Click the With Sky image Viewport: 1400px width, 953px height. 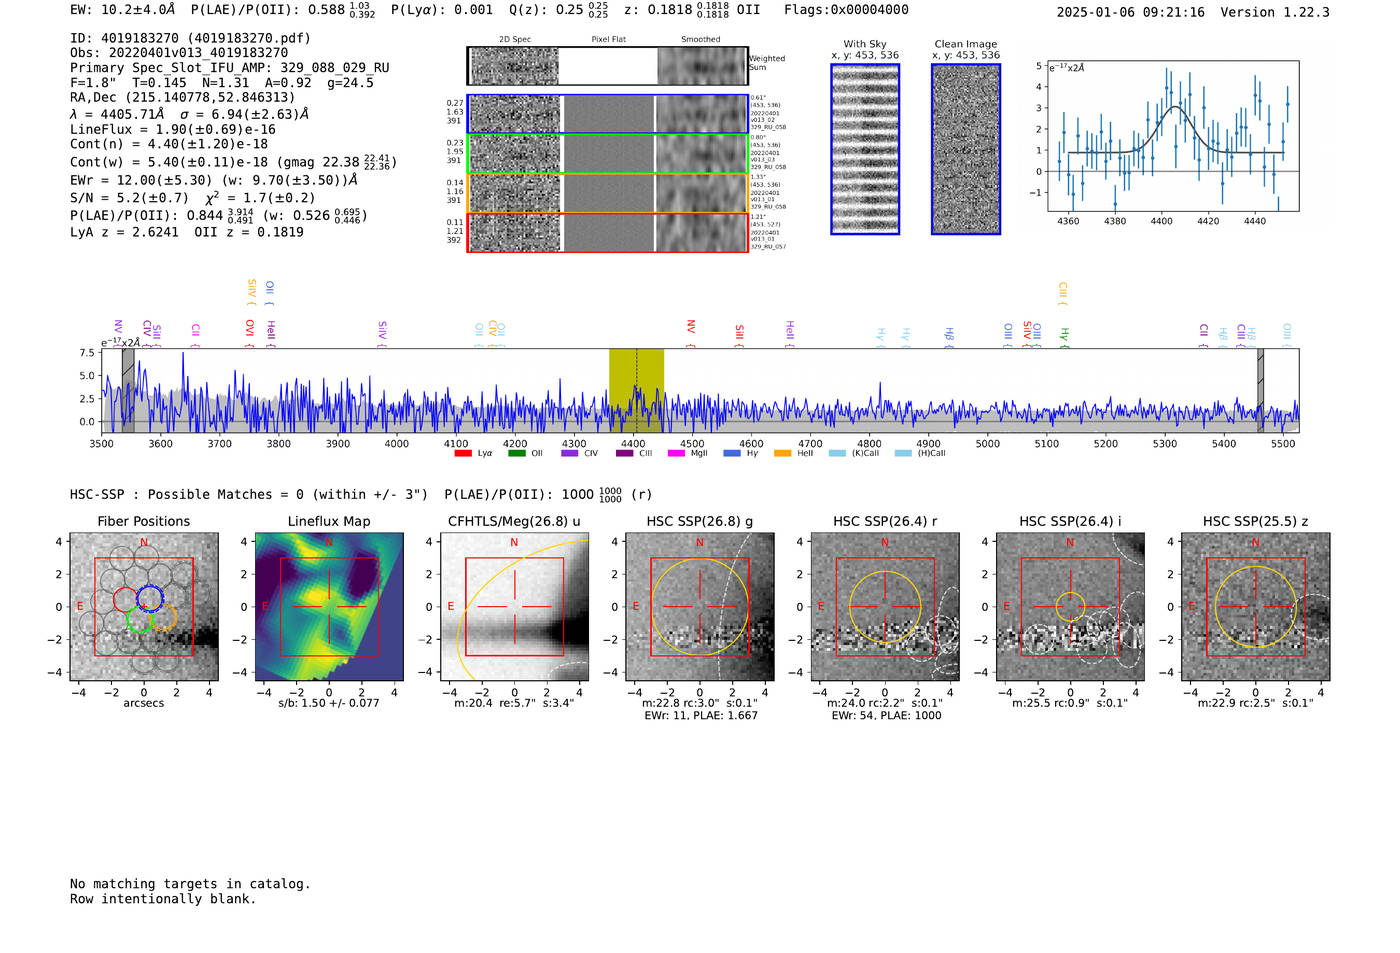pyautogui.click(x=865, y=149)
